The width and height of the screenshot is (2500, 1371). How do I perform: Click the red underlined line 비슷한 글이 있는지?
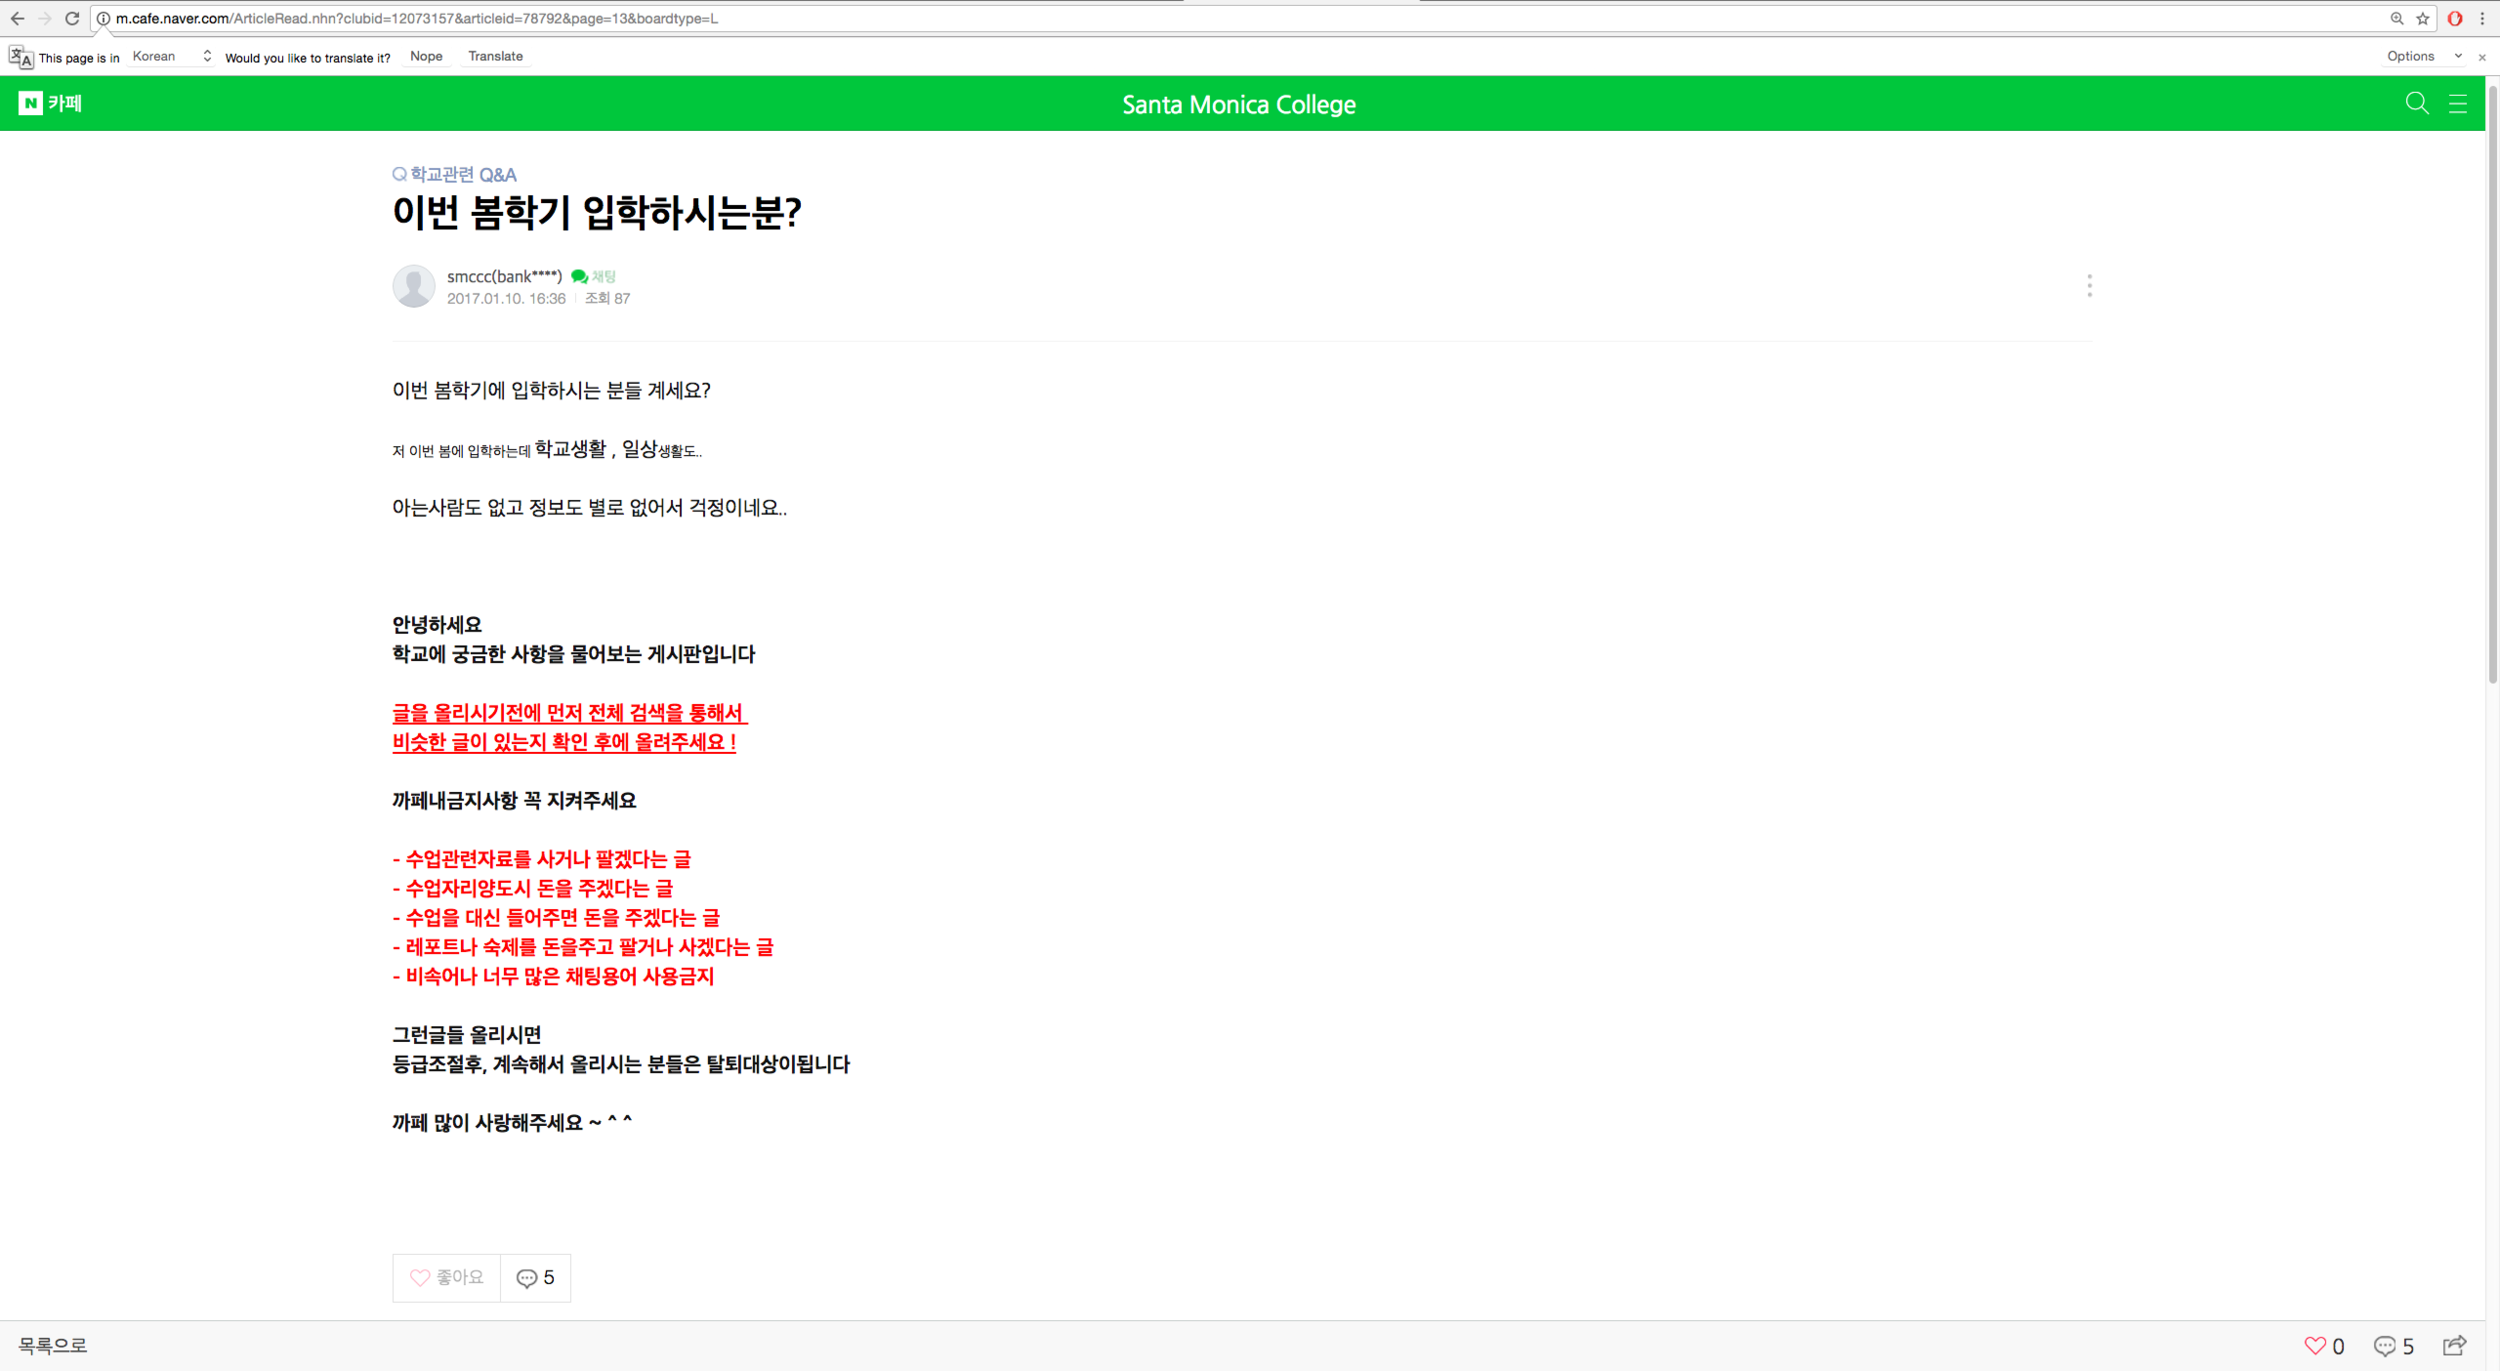[x=564, y=742]
